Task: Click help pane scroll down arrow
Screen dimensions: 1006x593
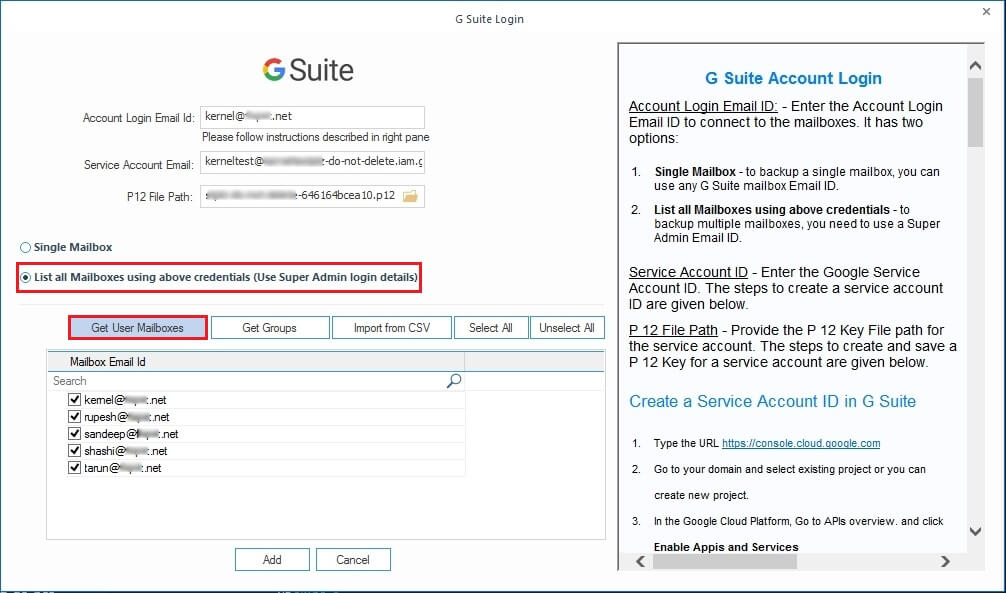Action: coord(975,531)
